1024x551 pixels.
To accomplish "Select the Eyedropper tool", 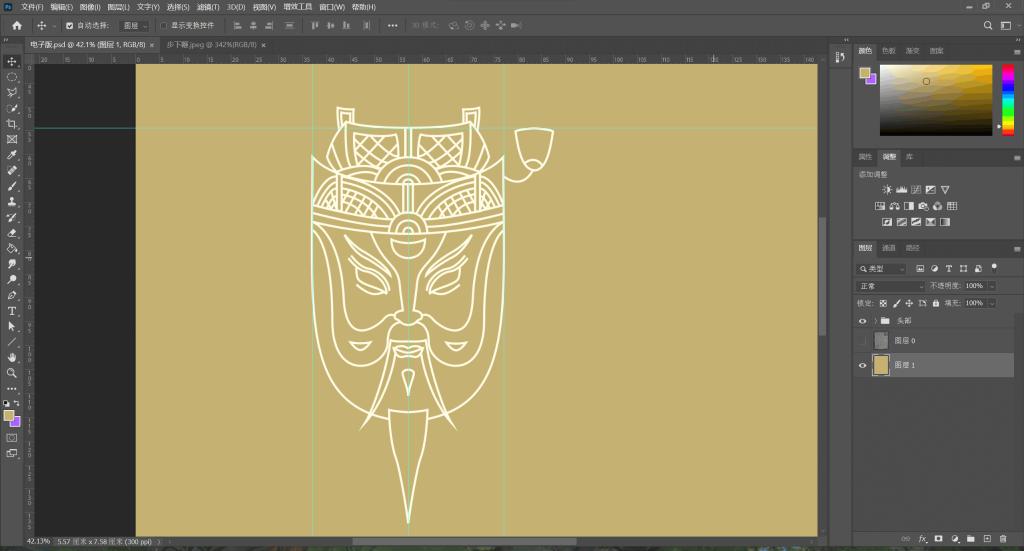I will (x=12, y=155).
